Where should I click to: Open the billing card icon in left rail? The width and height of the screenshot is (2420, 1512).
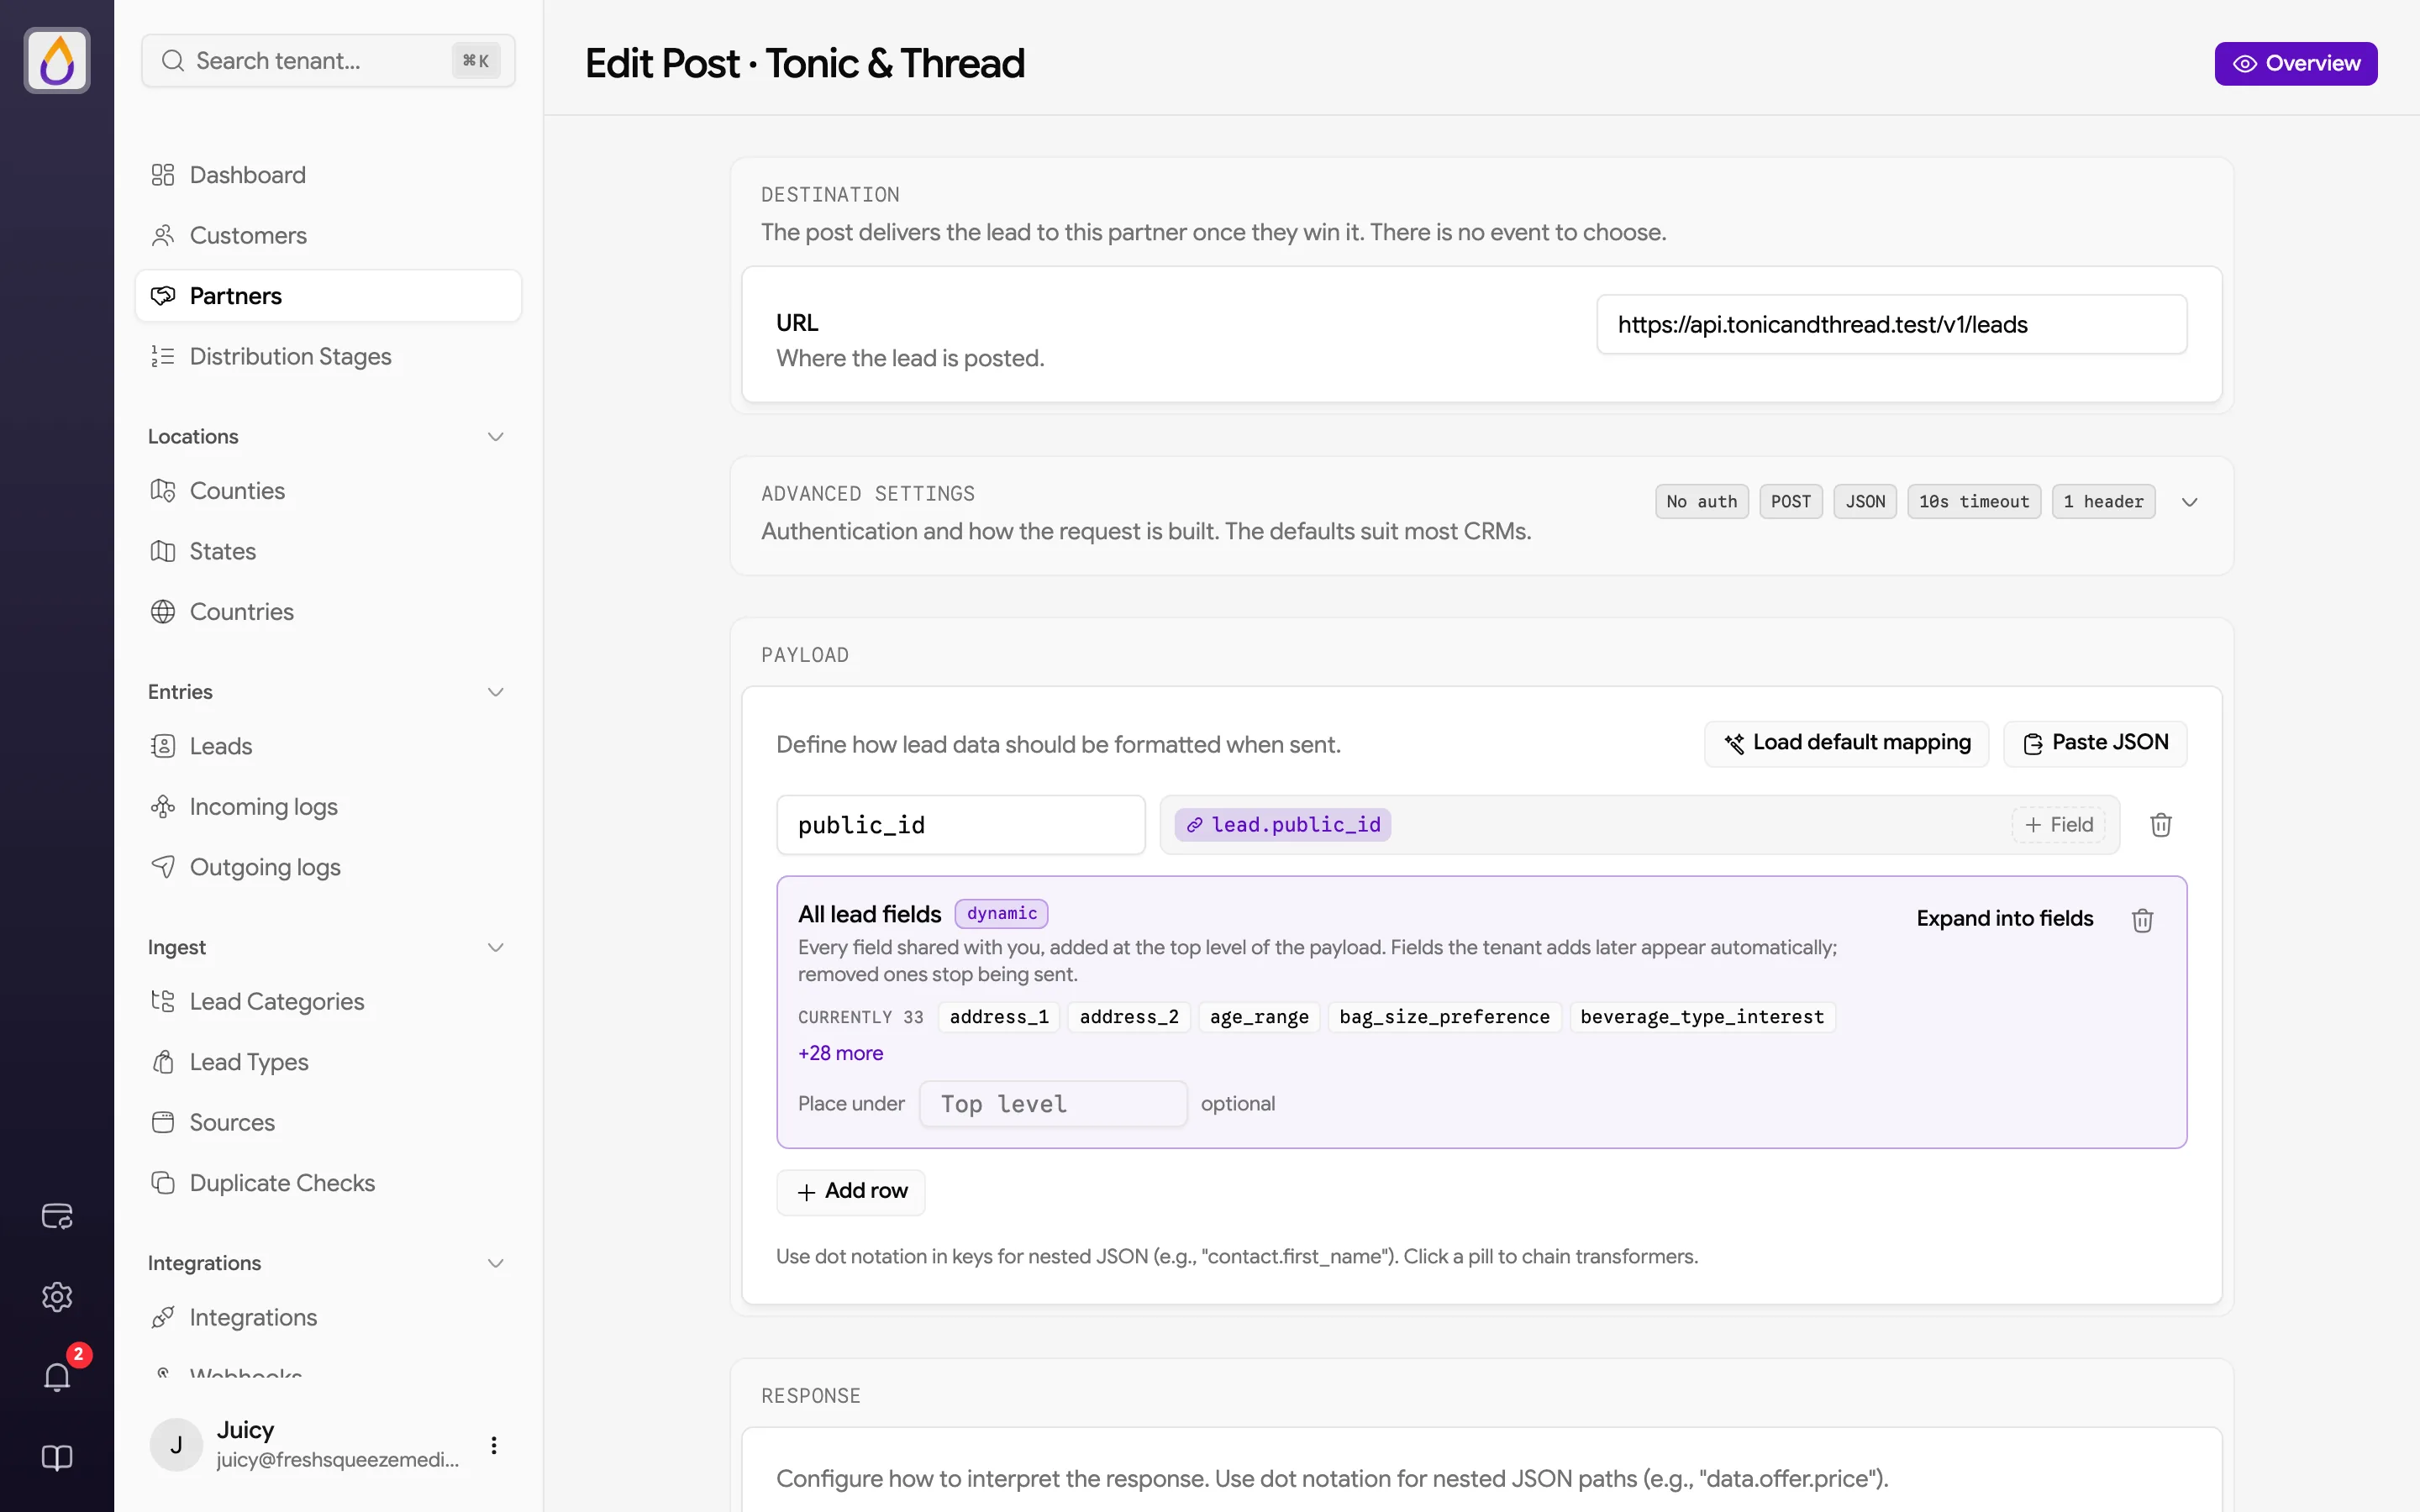coord(57,1216)
